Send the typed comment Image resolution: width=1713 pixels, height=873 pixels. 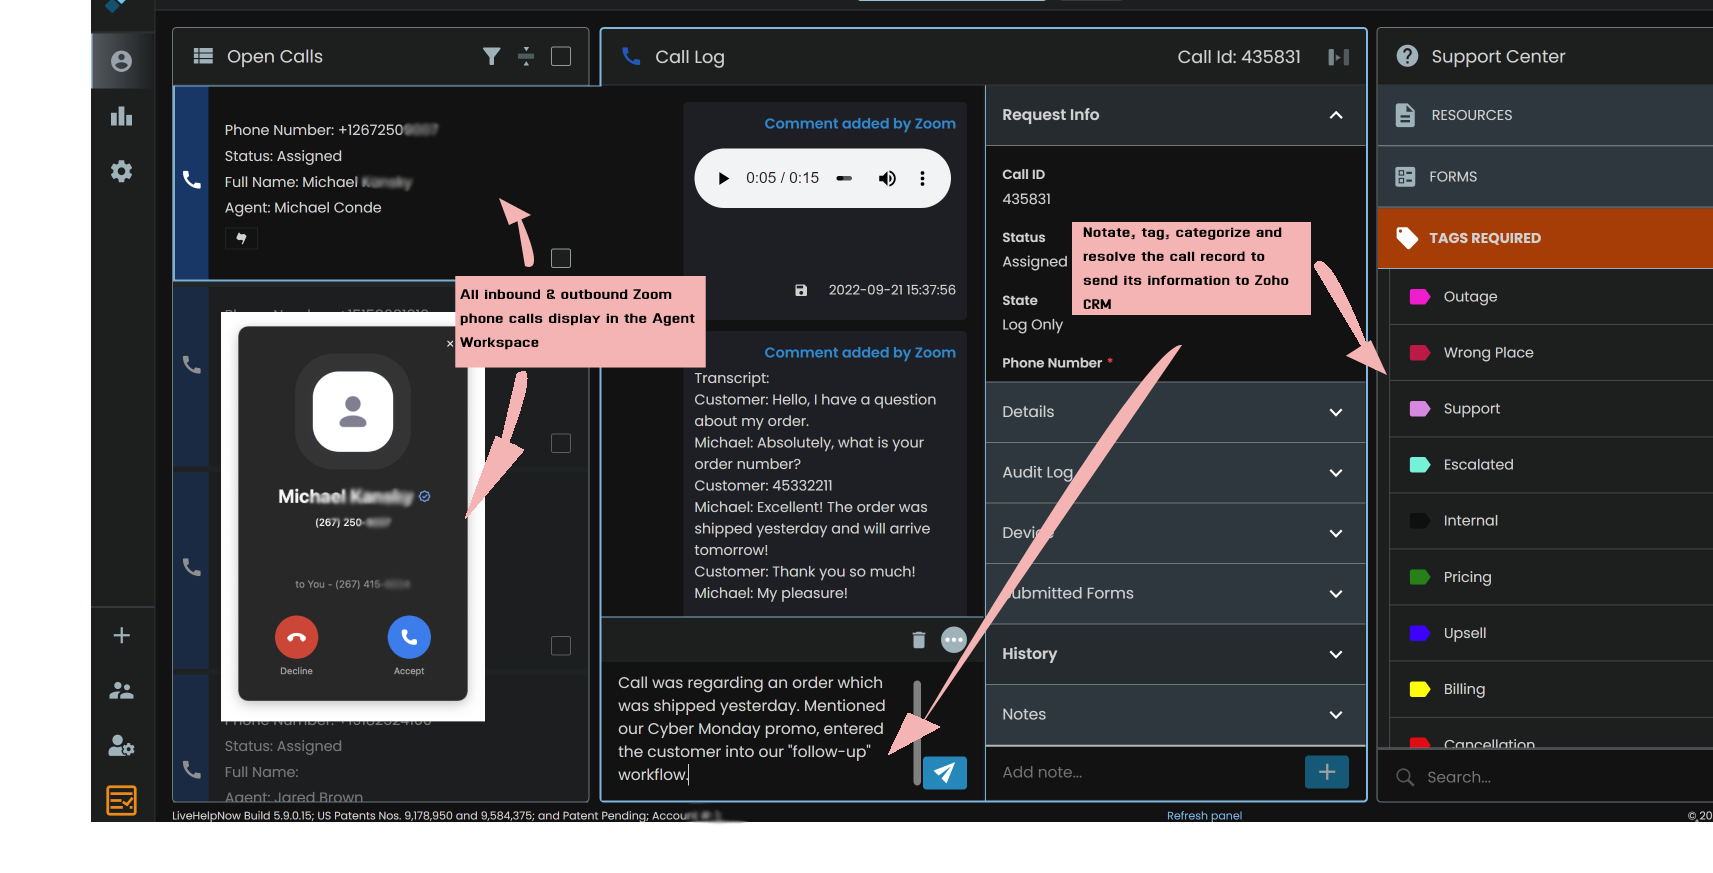[x=944, y=772]
